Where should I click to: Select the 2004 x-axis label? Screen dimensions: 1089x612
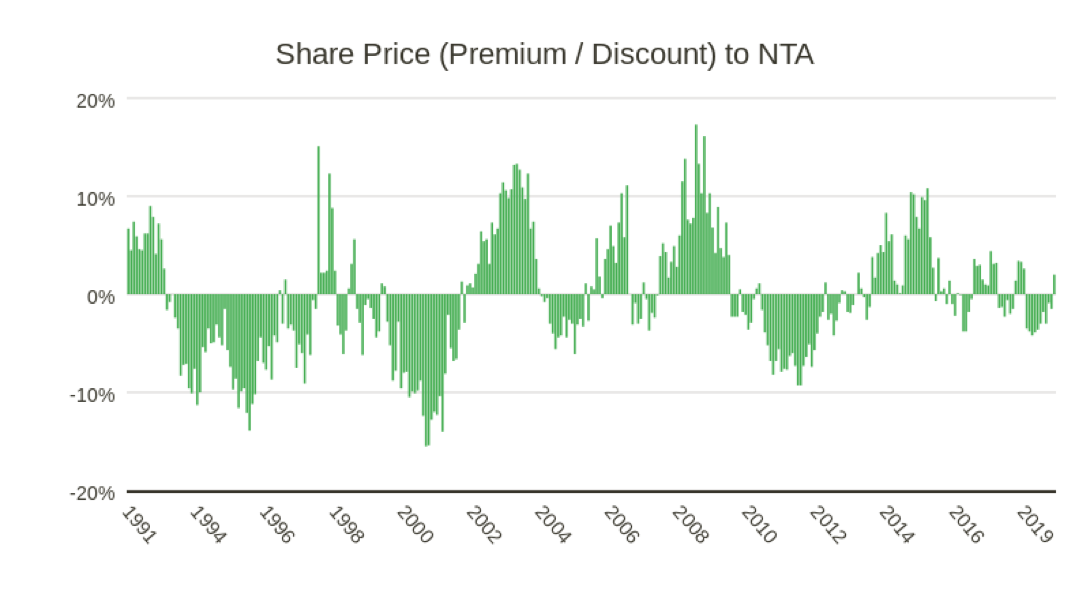(x=552, y=525)
